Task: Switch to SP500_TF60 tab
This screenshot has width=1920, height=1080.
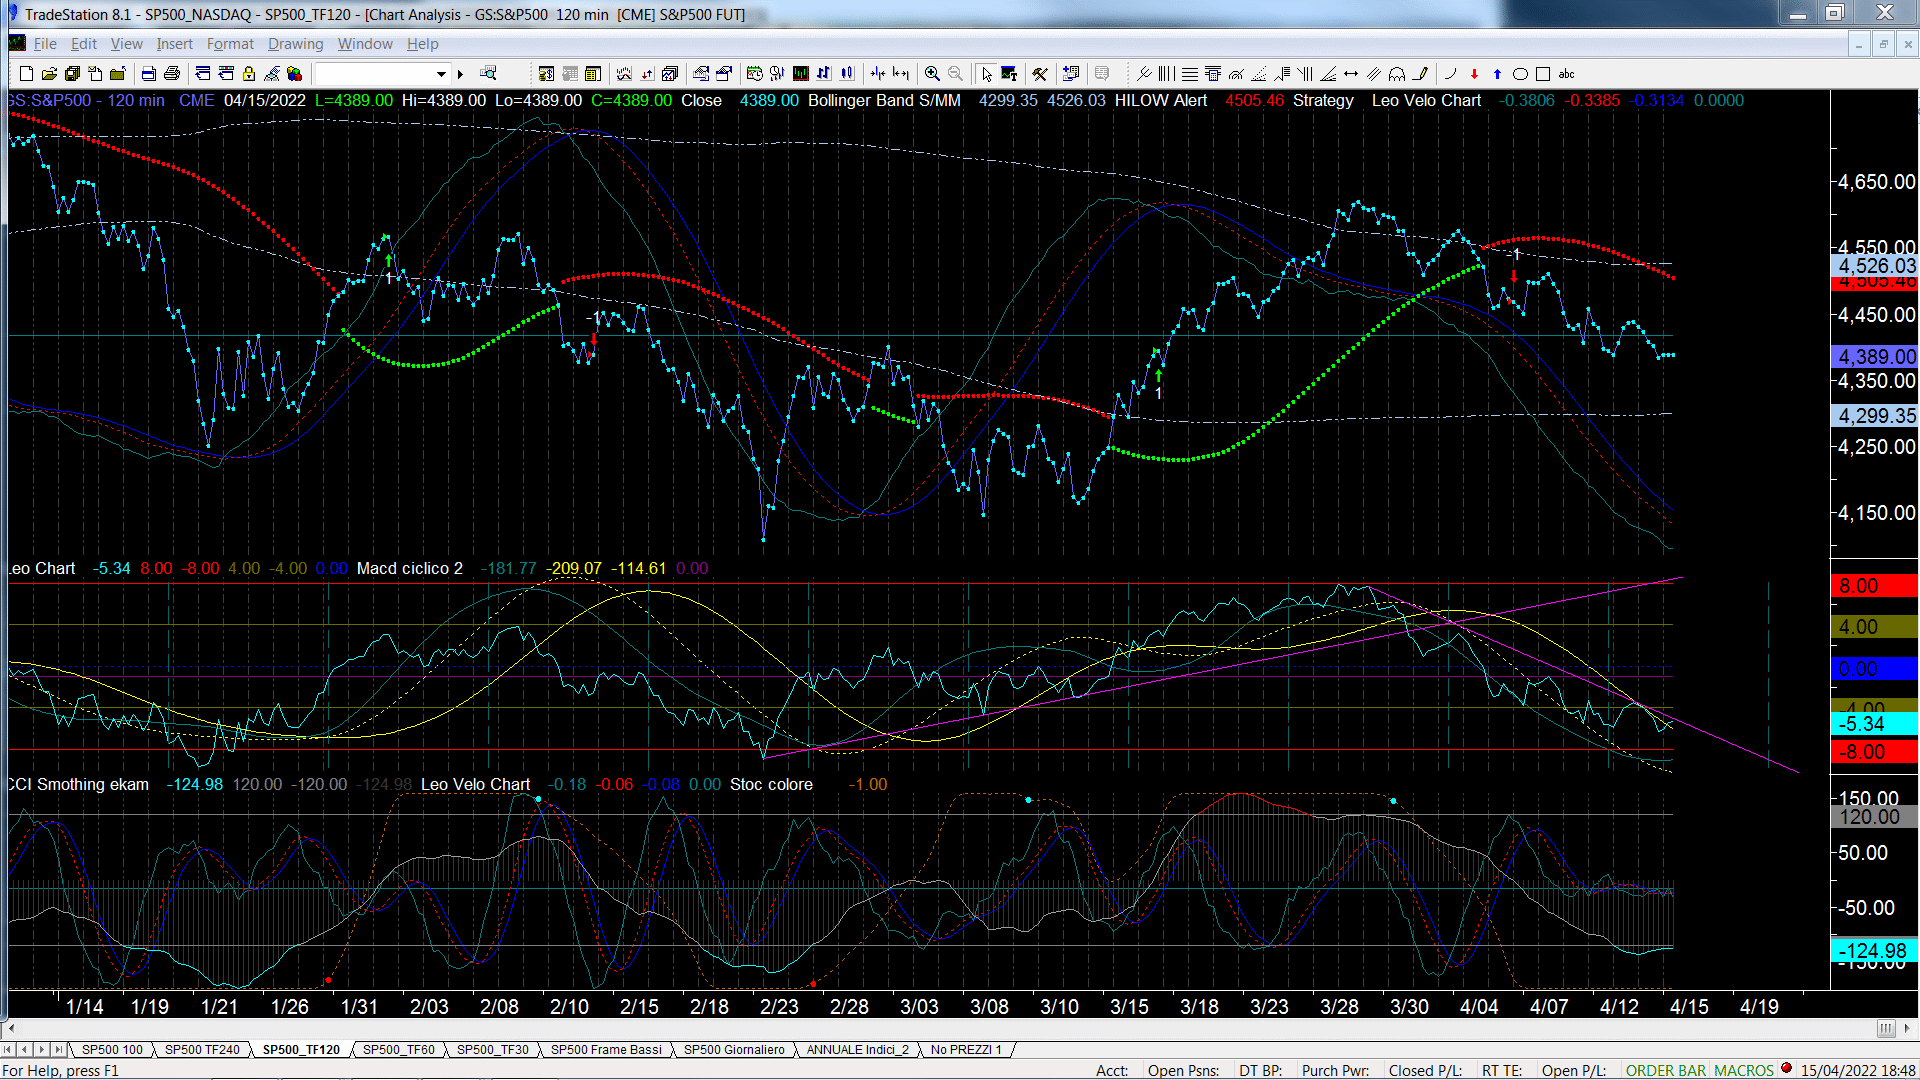Action: [398, 1049]
